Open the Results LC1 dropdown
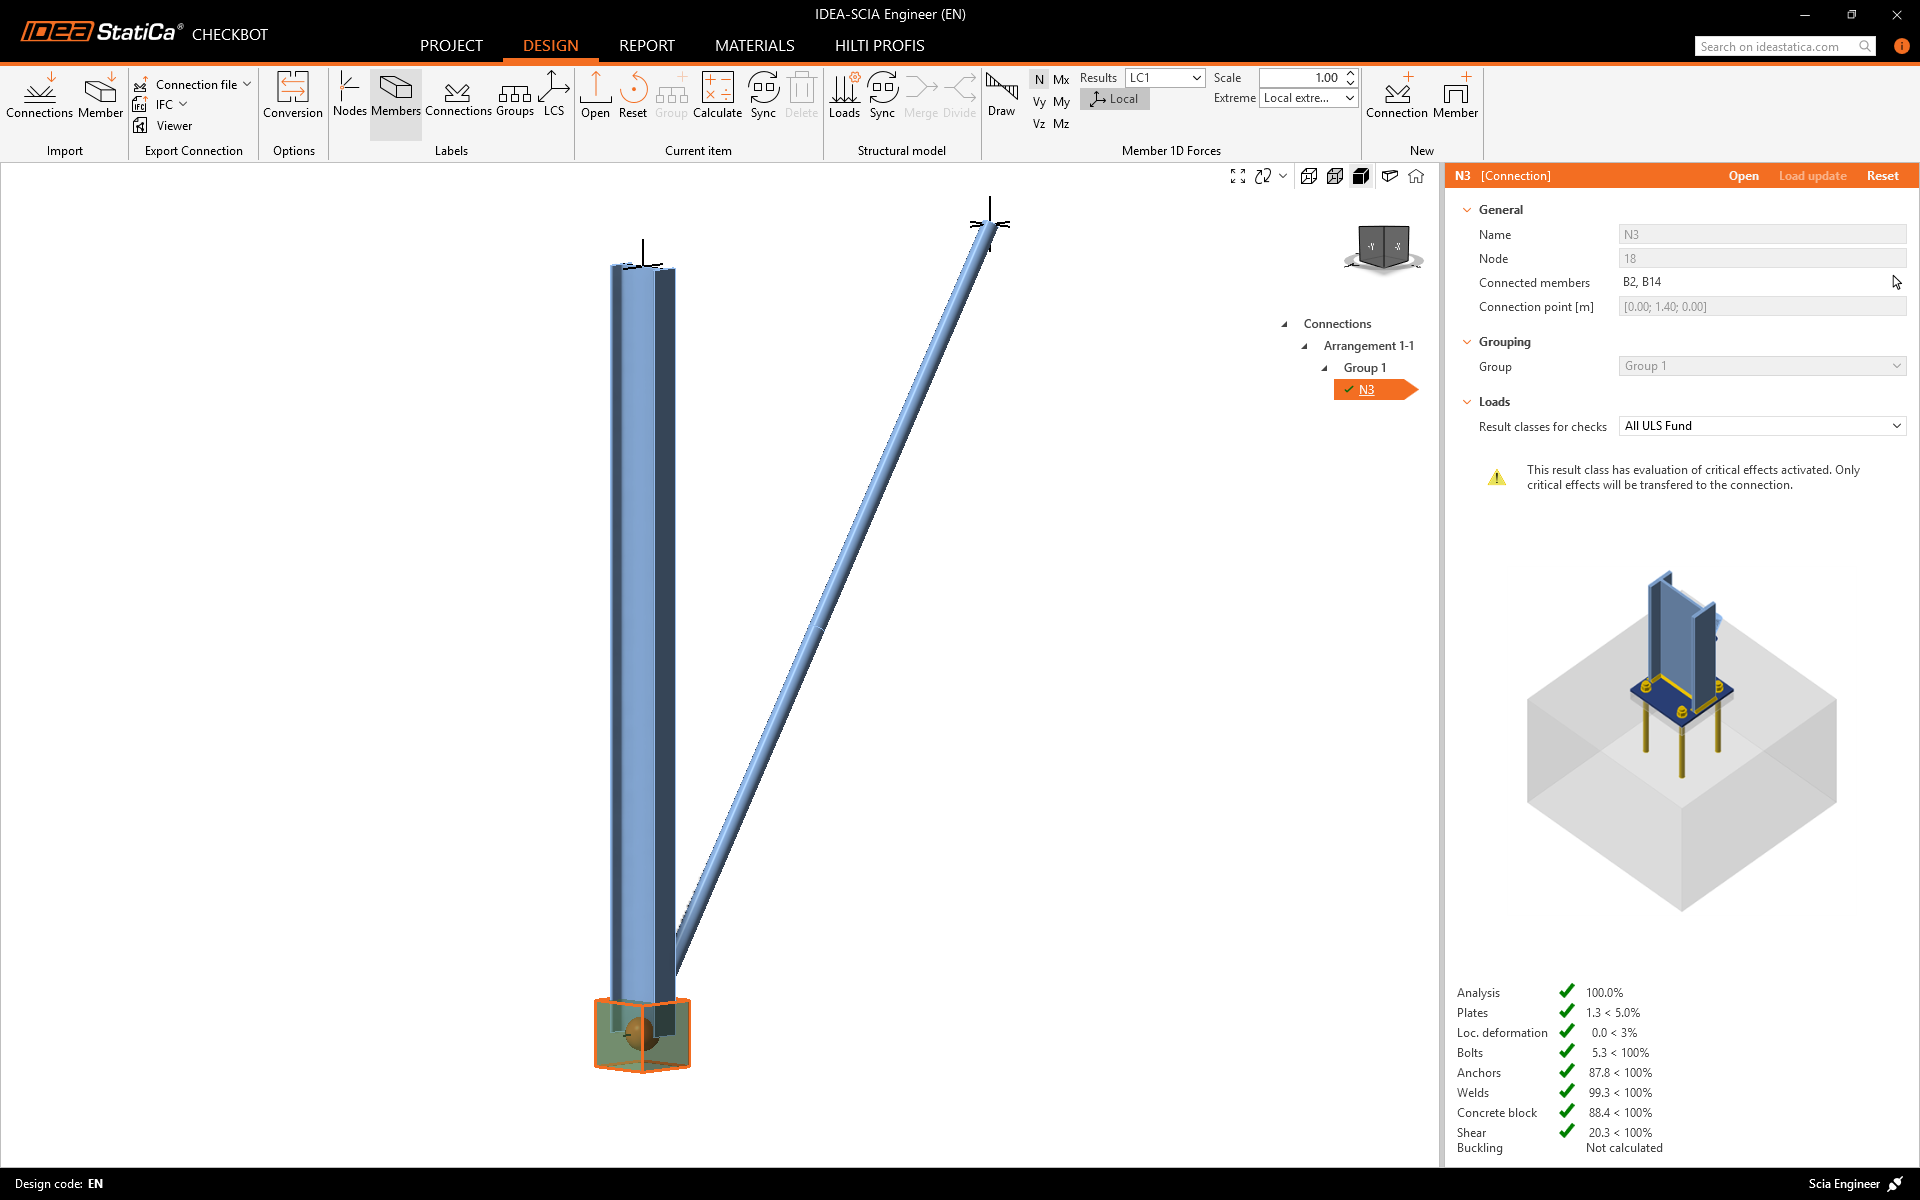This screenshot has width=1920, height=1200. coord(1165,78)
